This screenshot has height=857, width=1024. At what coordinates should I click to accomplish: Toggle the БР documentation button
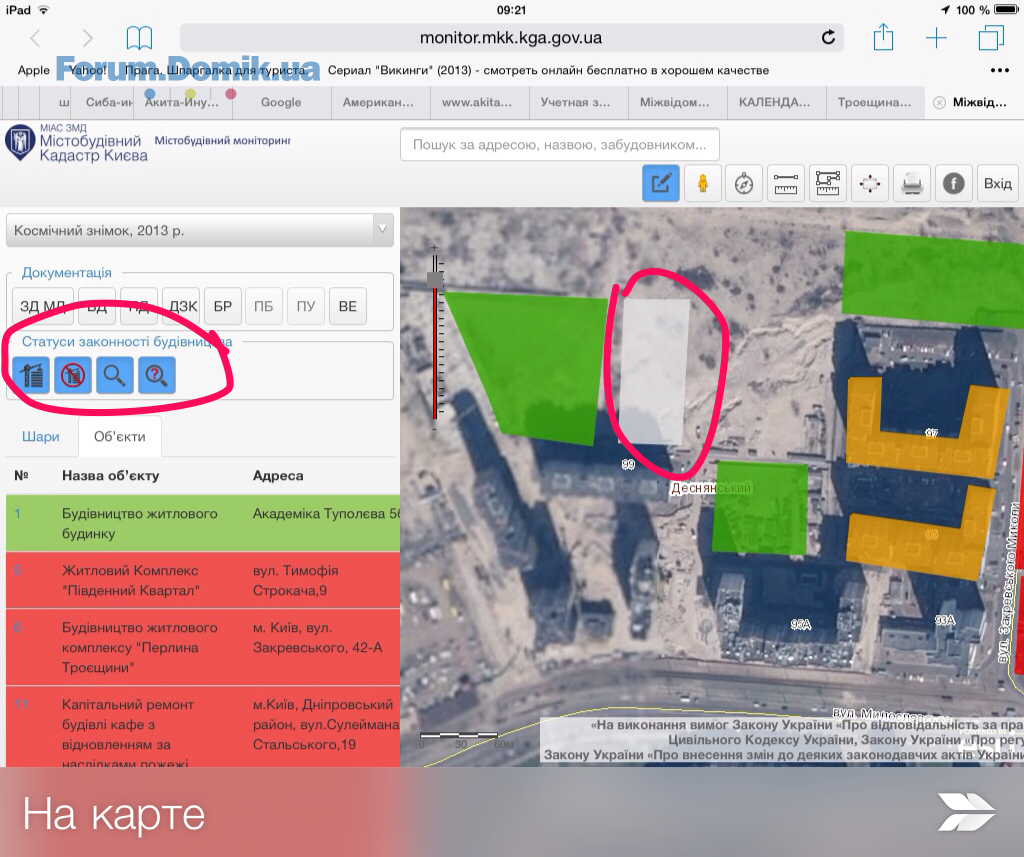pos(223,306)
